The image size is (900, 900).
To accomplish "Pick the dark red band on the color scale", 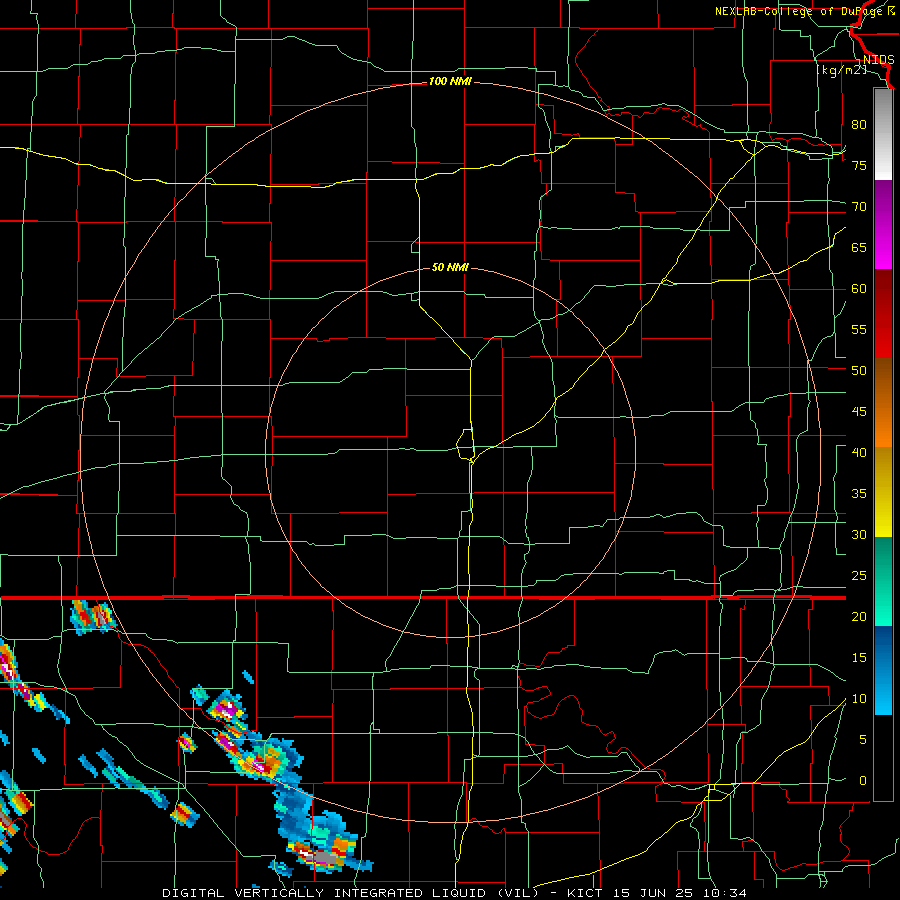I will click(x=883, y=313).
